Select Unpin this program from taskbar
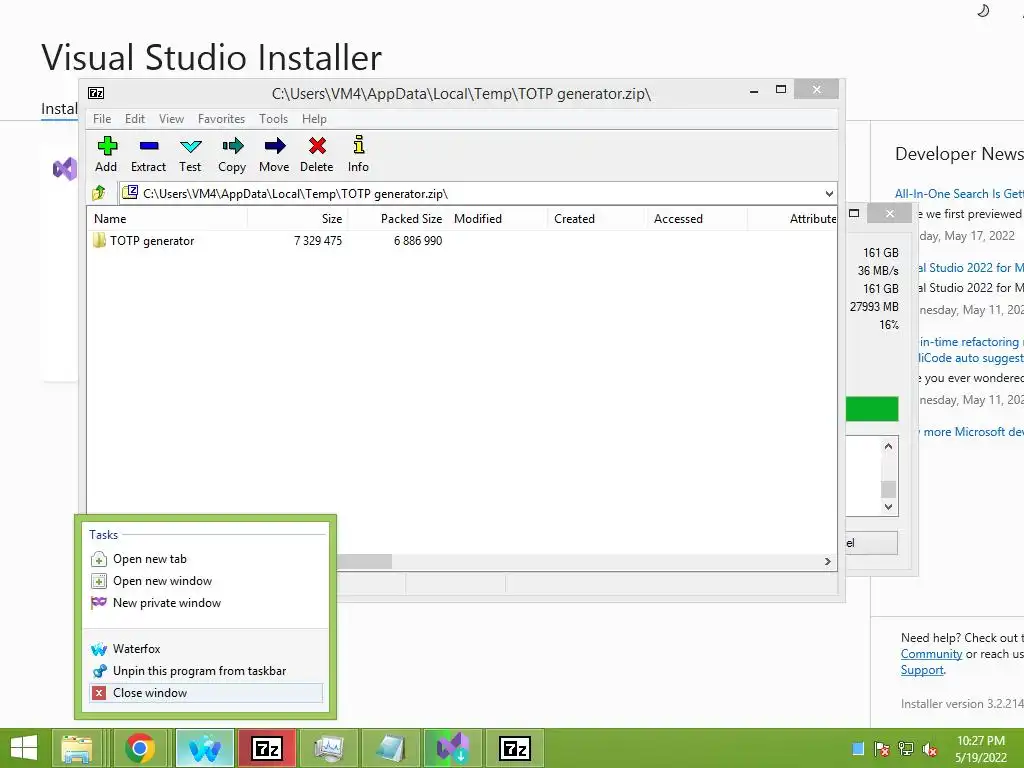The image size is (1024, 768). coord(207,671)
